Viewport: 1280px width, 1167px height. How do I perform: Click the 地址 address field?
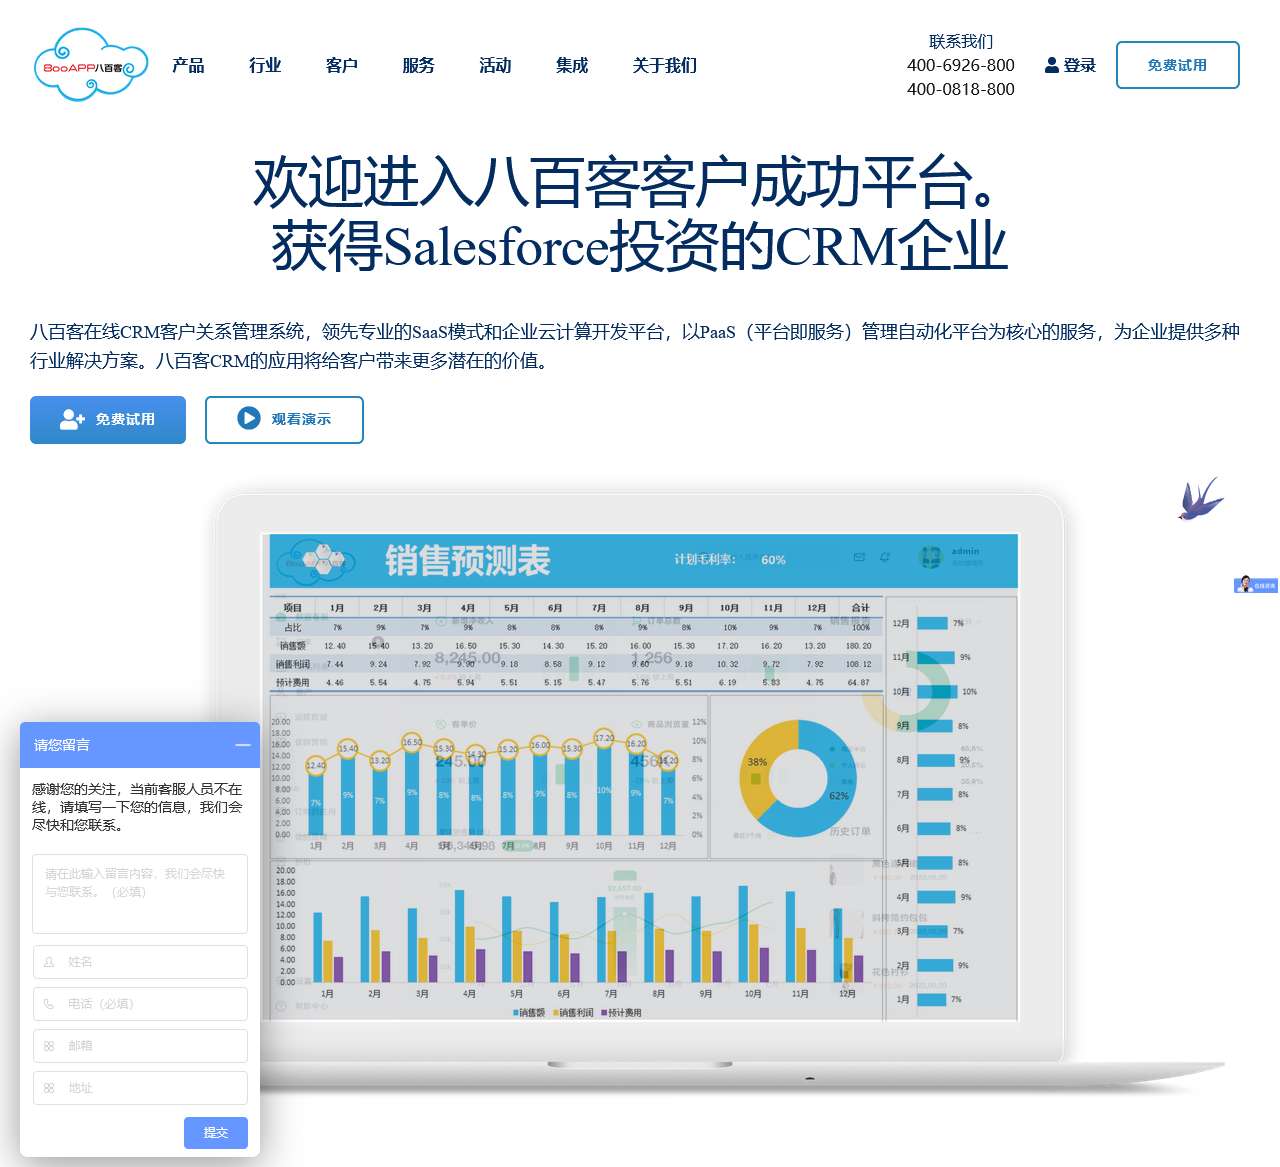point(140,1088)
